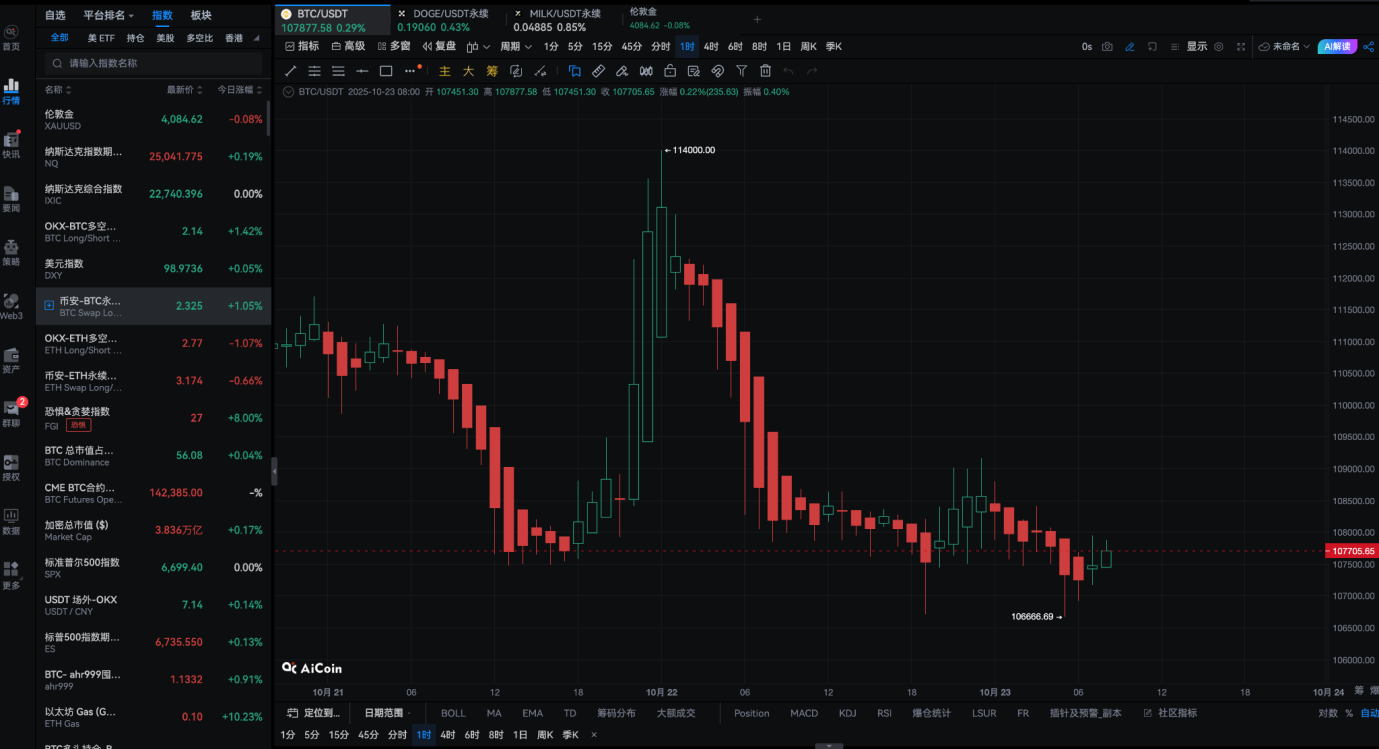Open the 周期 period dropdown
1379x749 pixels.
515,46
